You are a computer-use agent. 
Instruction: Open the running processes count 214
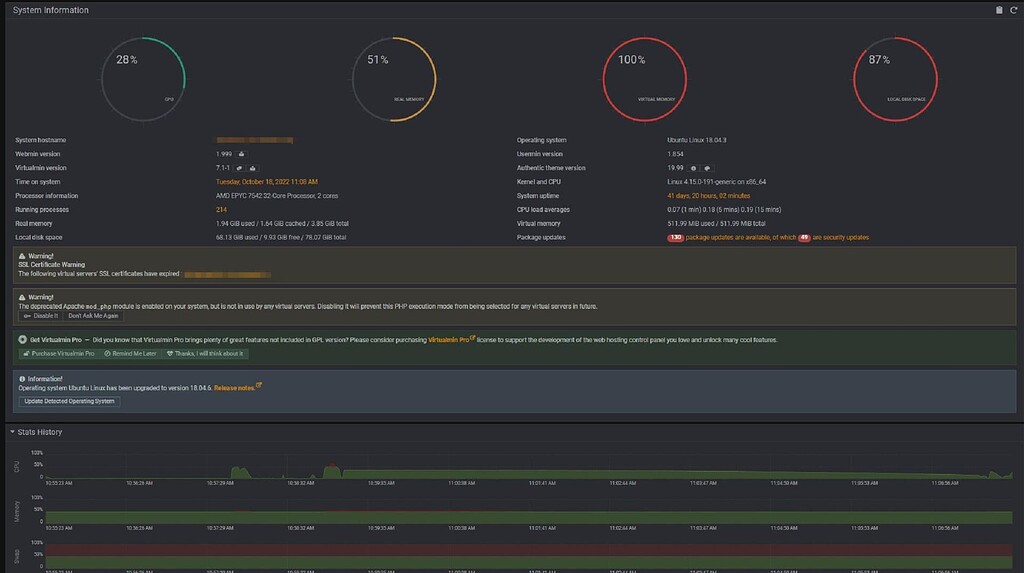click(221, 210)
